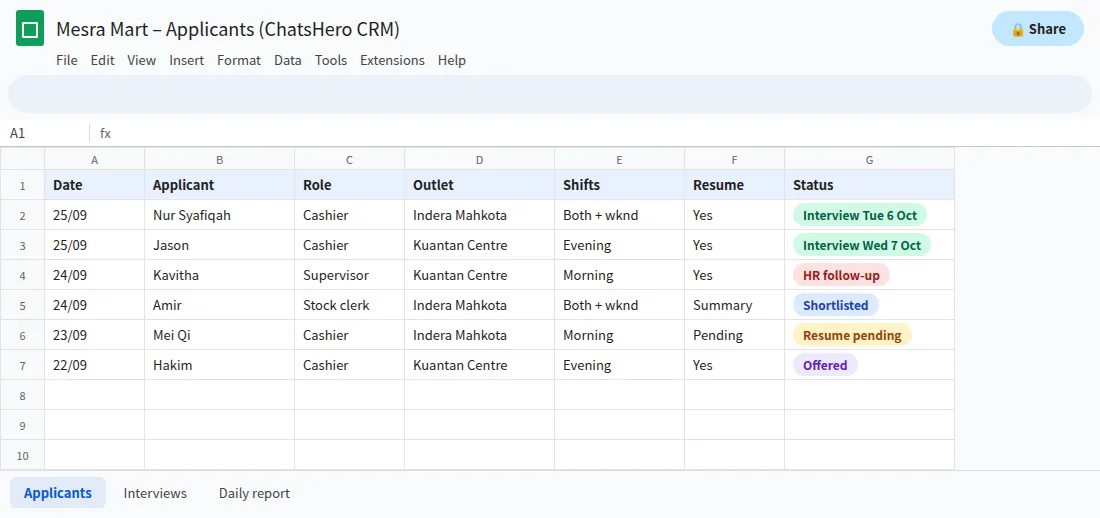Click the Share button
Screen dimensions: 1100x518
(x=1038, y=29)
